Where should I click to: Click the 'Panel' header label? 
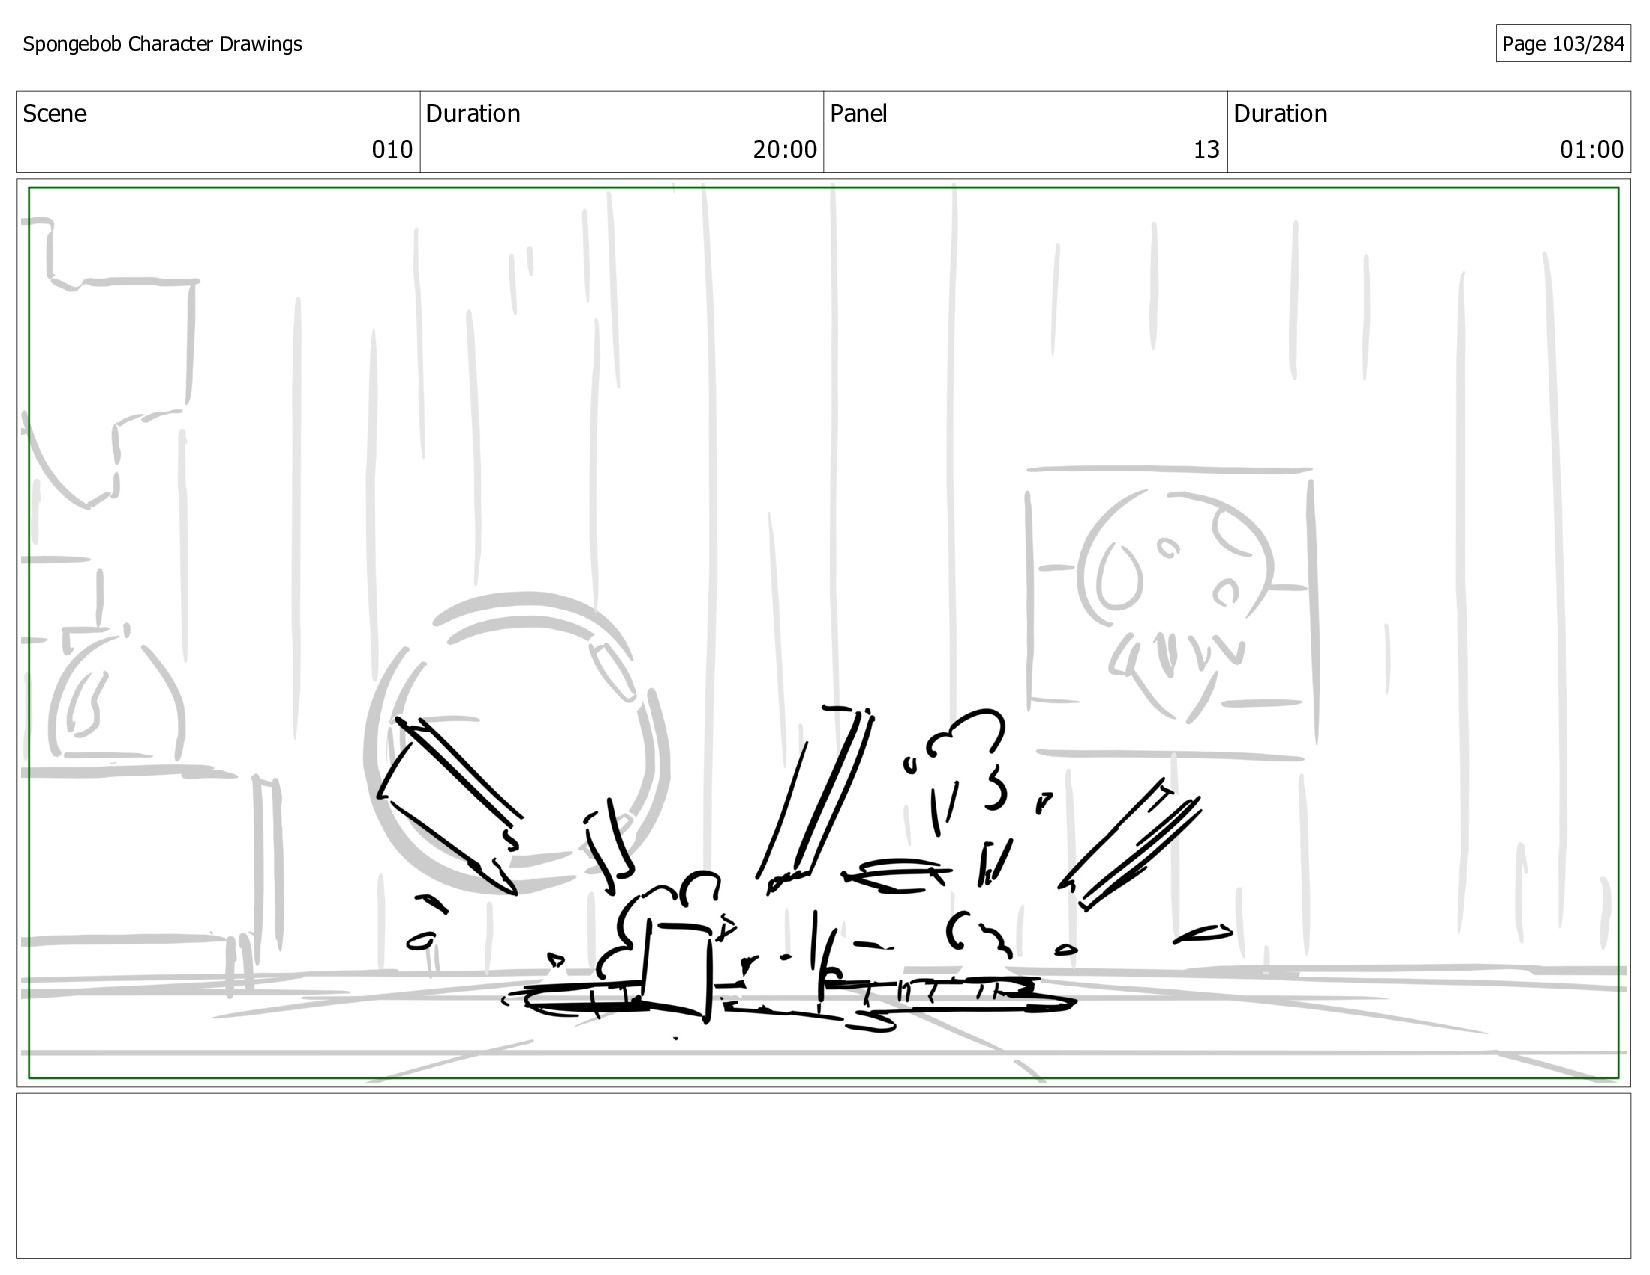click(x=858, y=114)
